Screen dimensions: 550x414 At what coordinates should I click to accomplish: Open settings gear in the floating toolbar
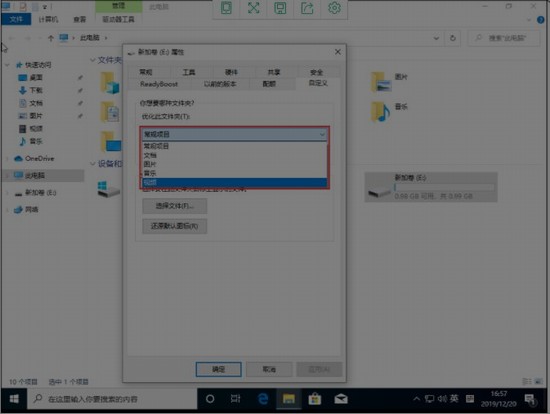tap(334, 8)
